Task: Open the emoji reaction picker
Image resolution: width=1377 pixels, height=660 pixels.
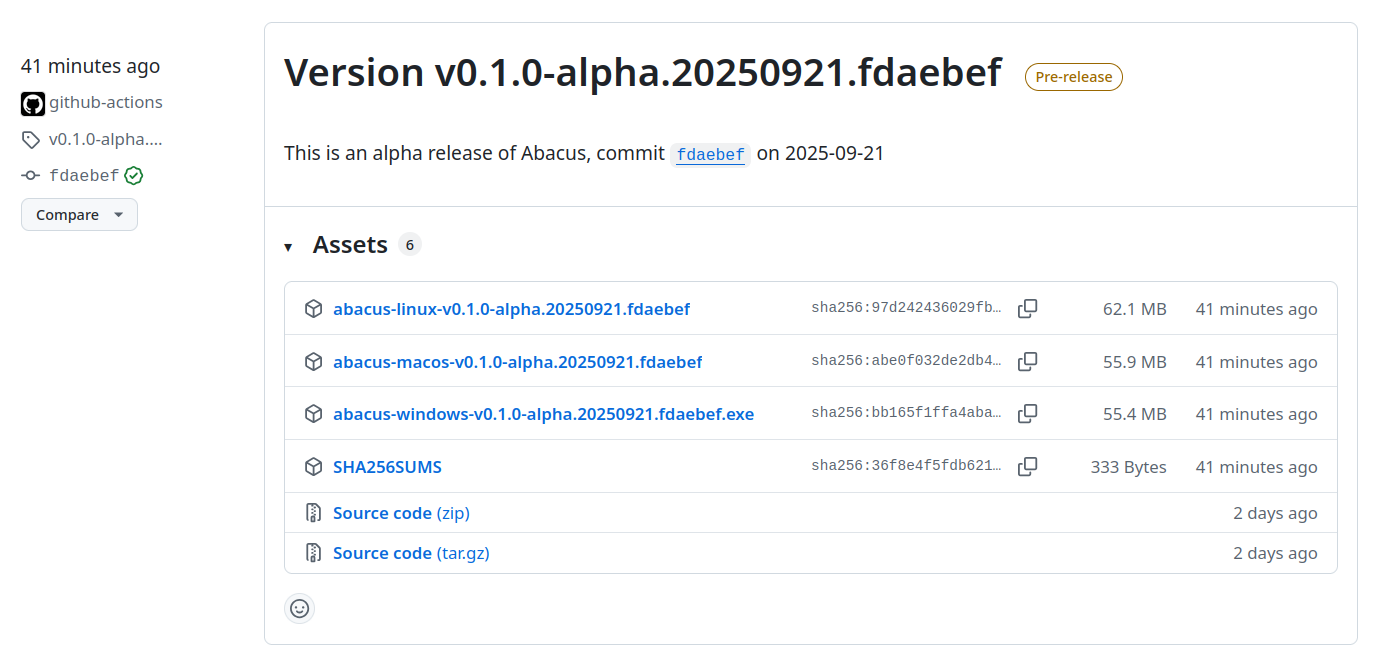Action: point(299,608)
